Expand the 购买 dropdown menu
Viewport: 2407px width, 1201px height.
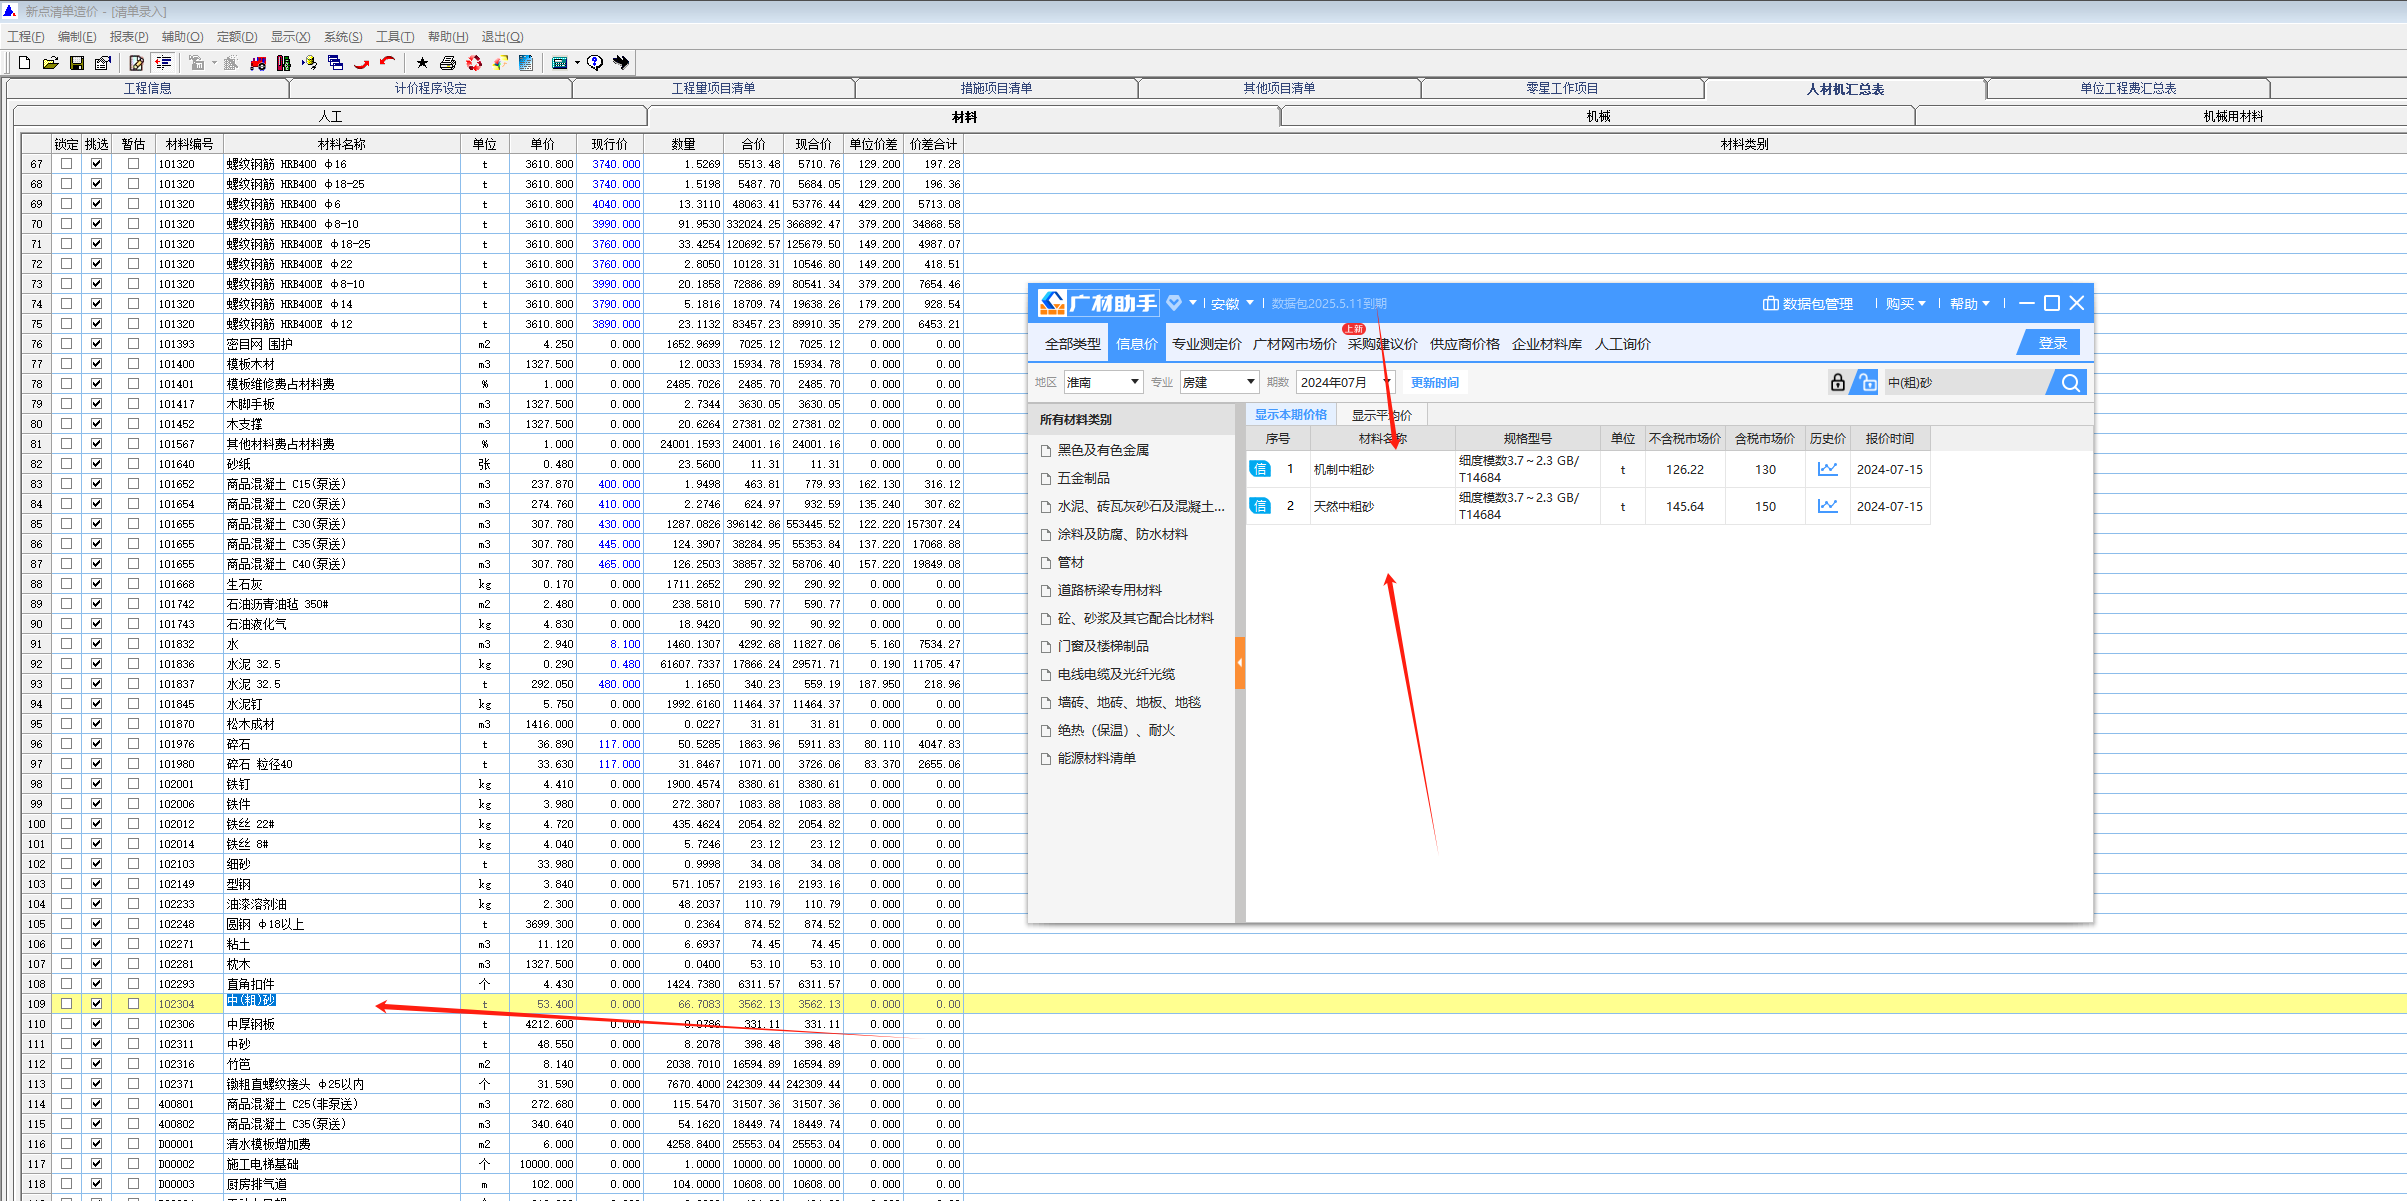coord(1905,304)
